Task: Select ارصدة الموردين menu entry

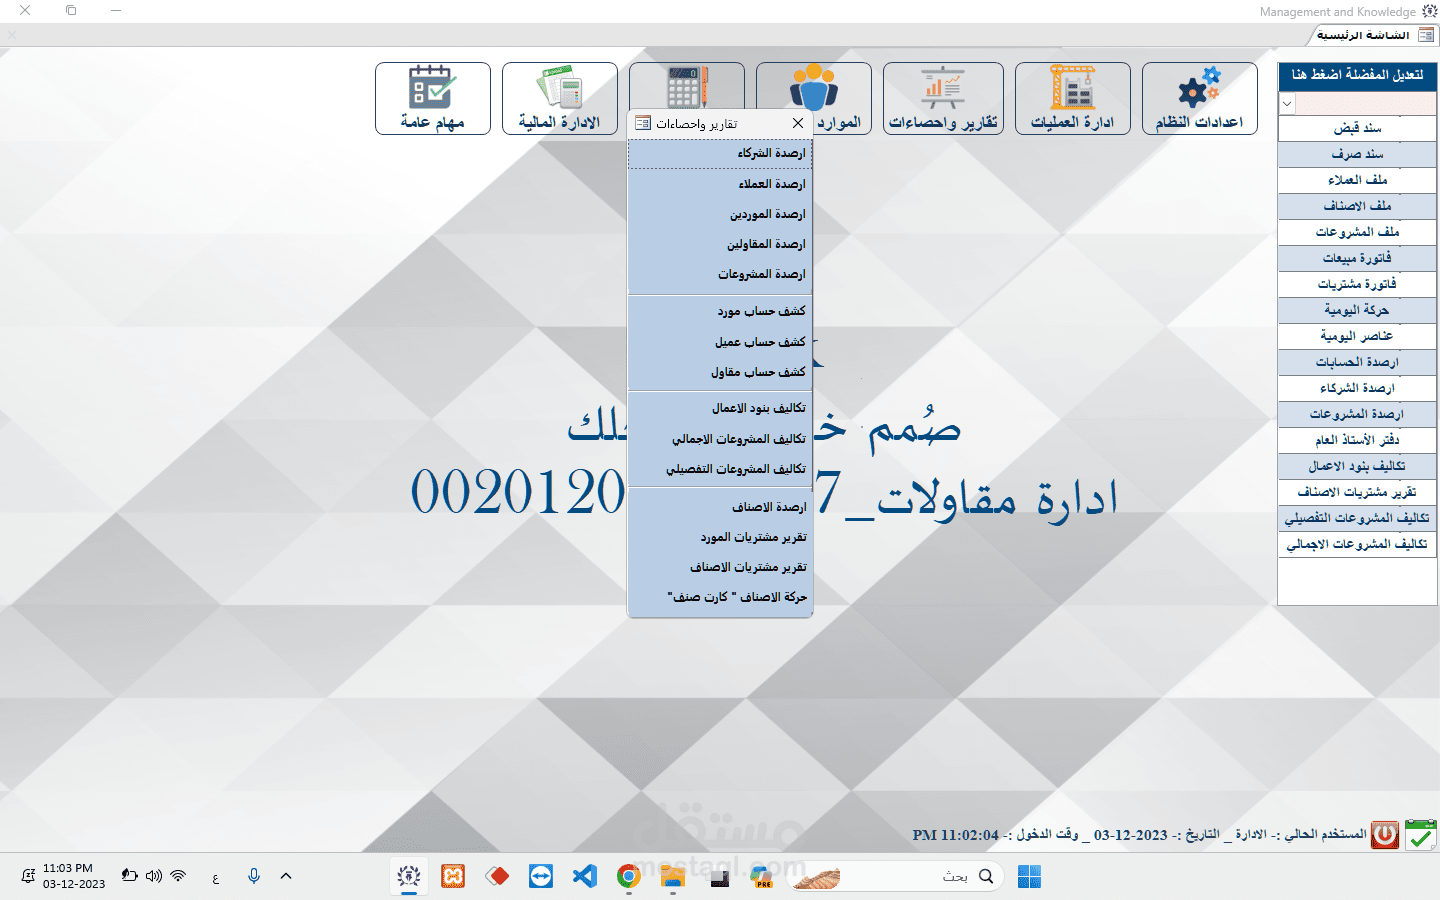Action: [720, 214]
